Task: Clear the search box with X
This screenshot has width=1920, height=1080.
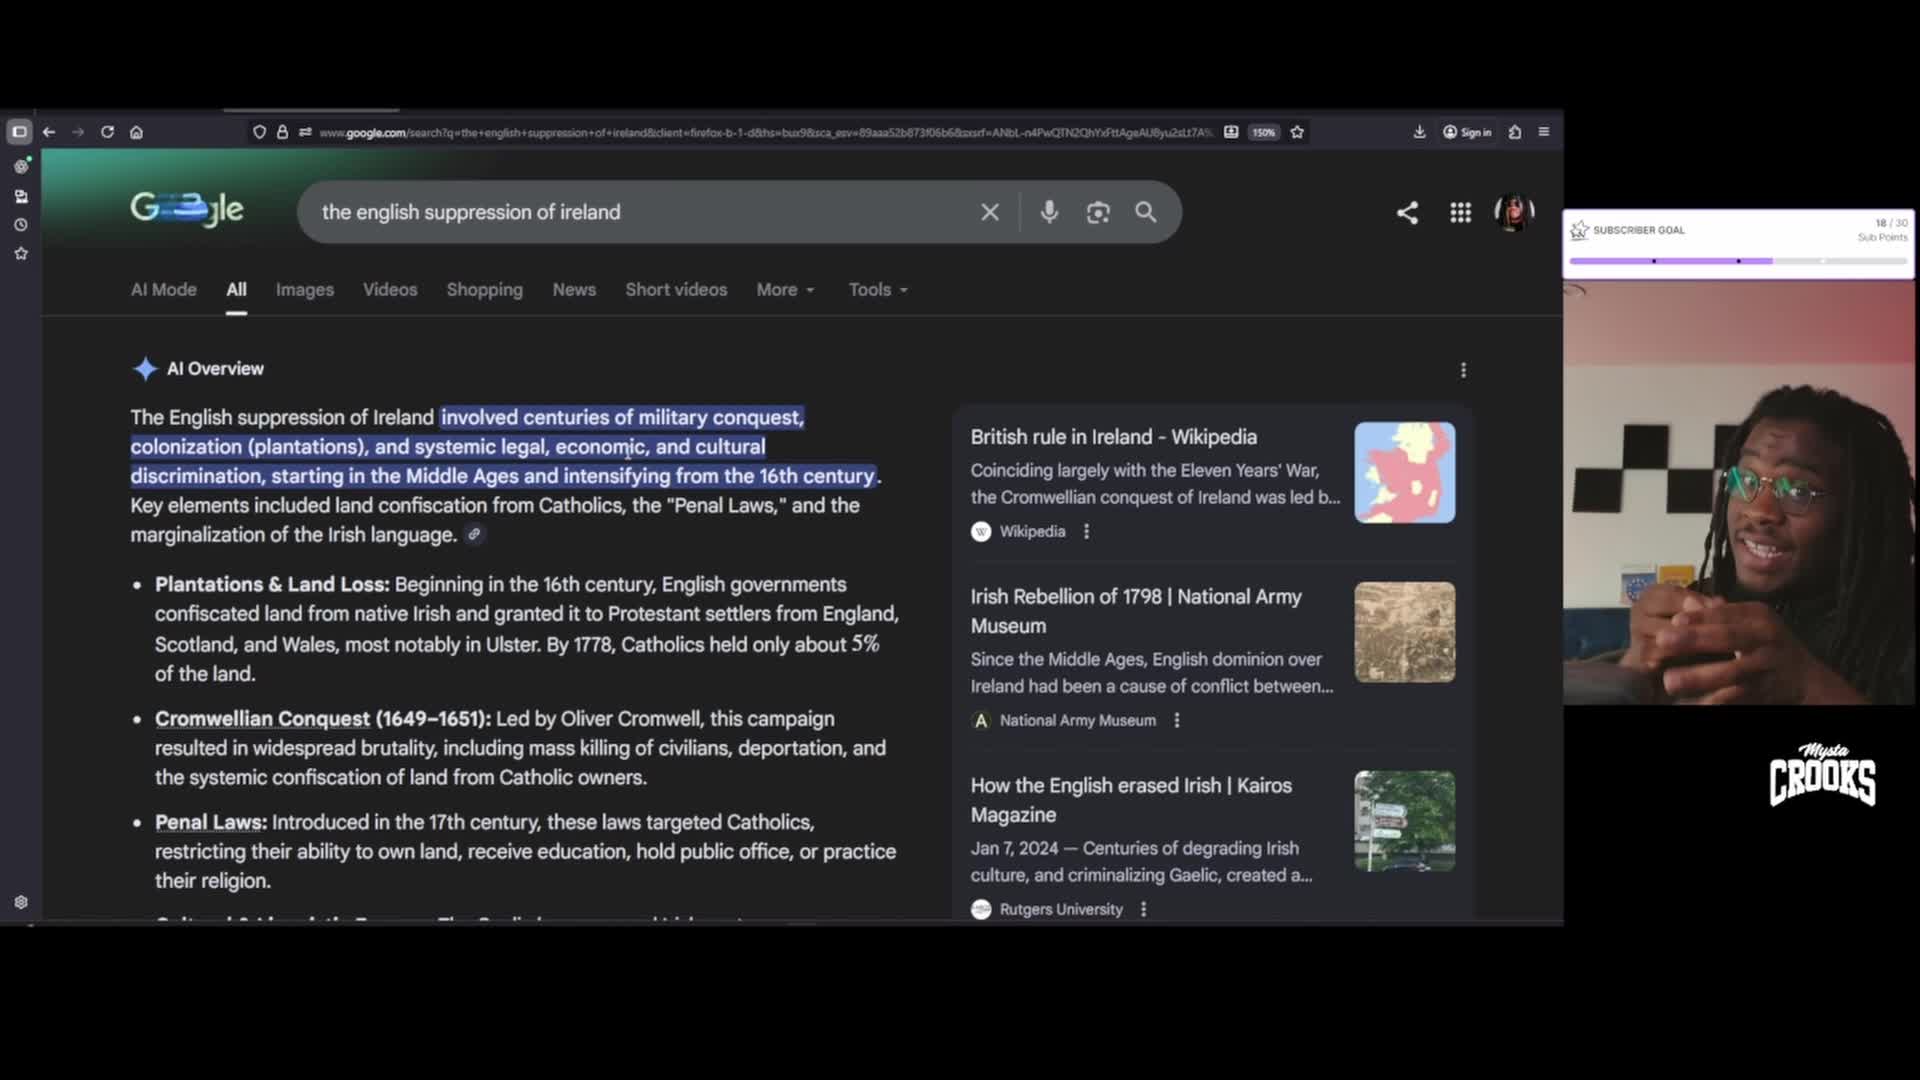Action: click(989, 212)
